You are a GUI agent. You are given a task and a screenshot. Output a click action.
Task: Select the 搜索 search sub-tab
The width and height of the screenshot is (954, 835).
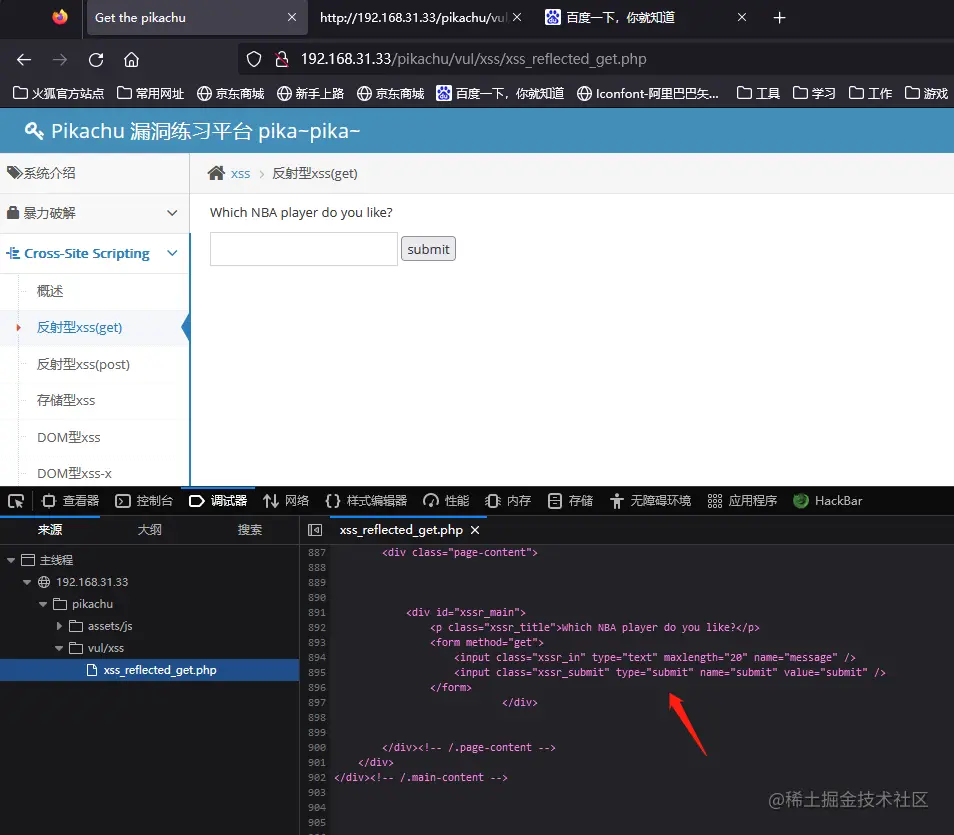[x=249, y=529]
